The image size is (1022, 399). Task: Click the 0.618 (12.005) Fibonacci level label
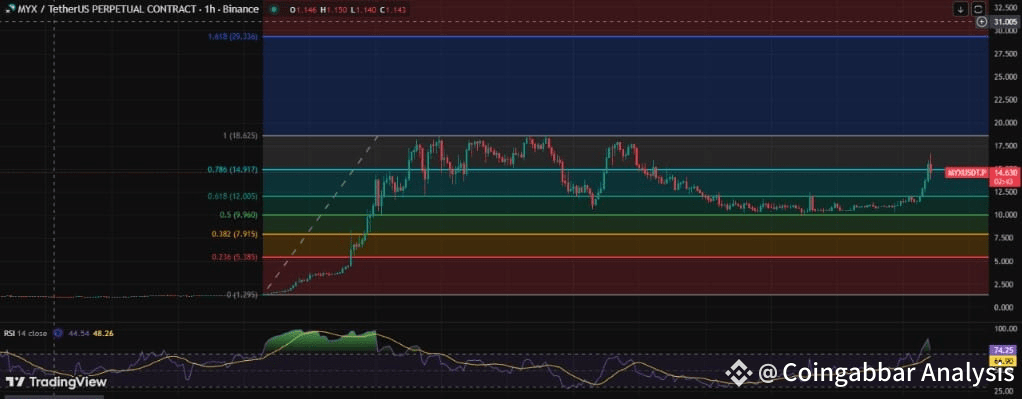233,196
